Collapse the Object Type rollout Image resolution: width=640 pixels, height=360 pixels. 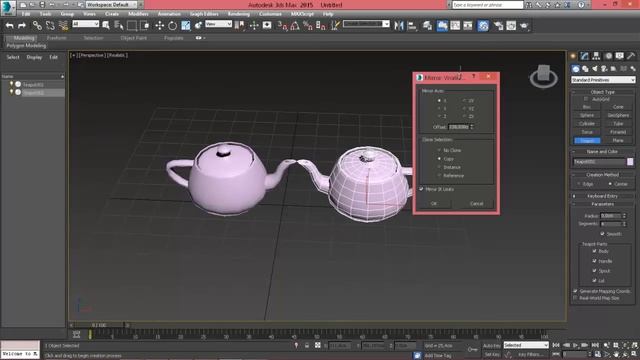pyautogui.click(x=603, y=92)
